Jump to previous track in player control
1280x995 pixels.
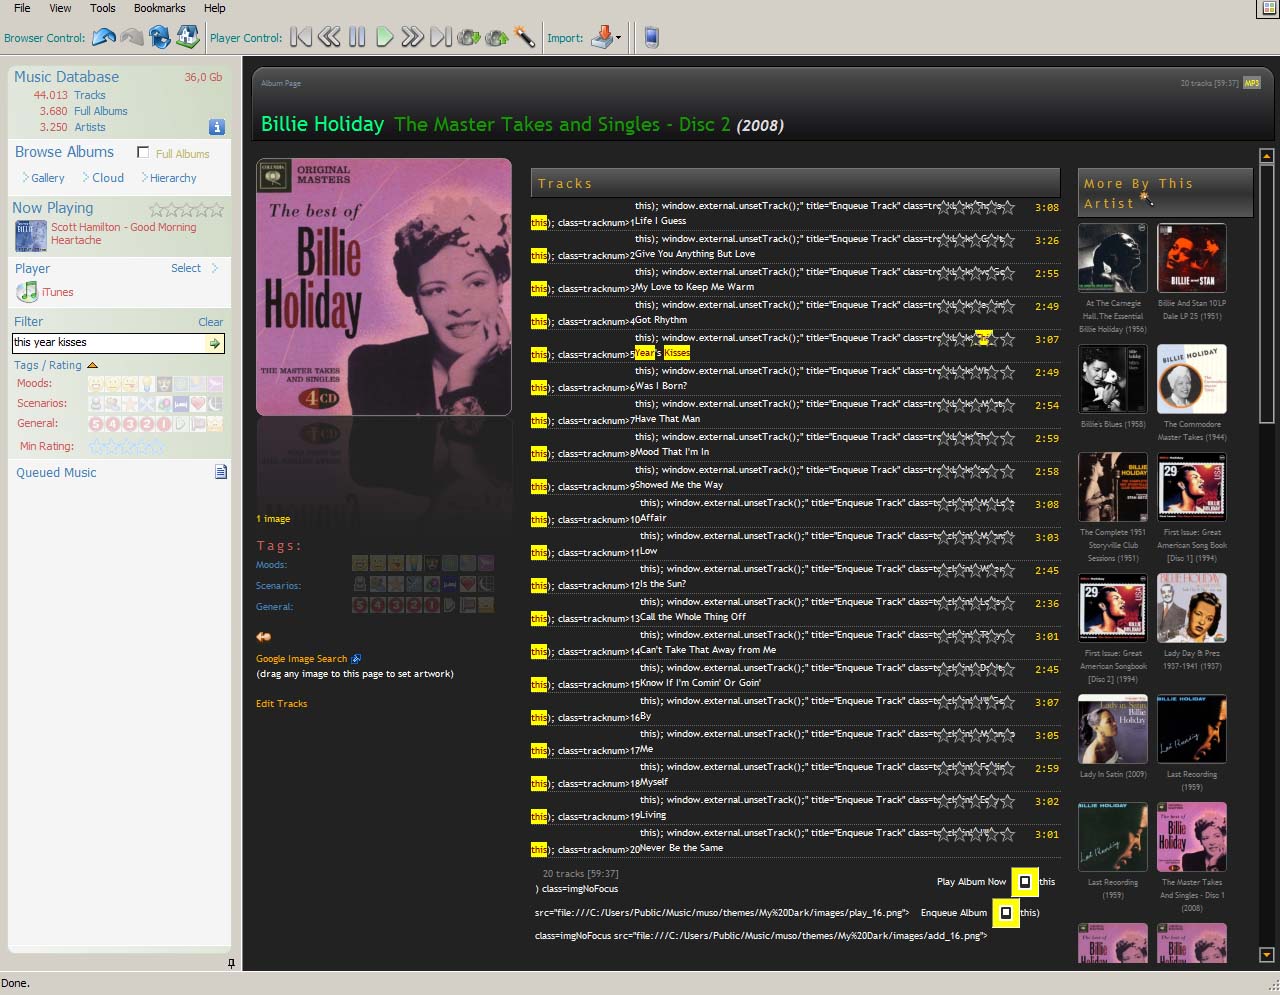click(x=301, y=37)
